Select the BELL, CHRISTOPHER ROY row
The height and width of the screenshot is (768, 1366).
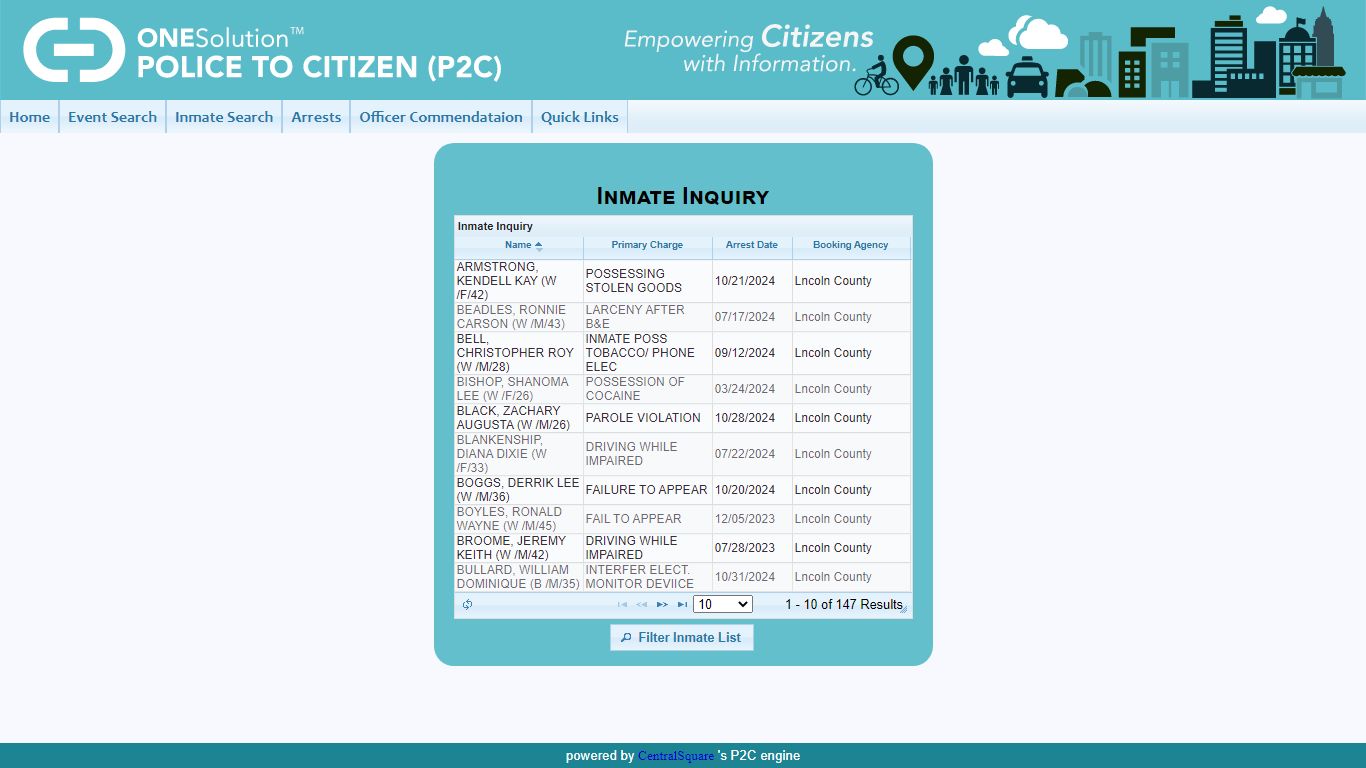tap(683, 353)
